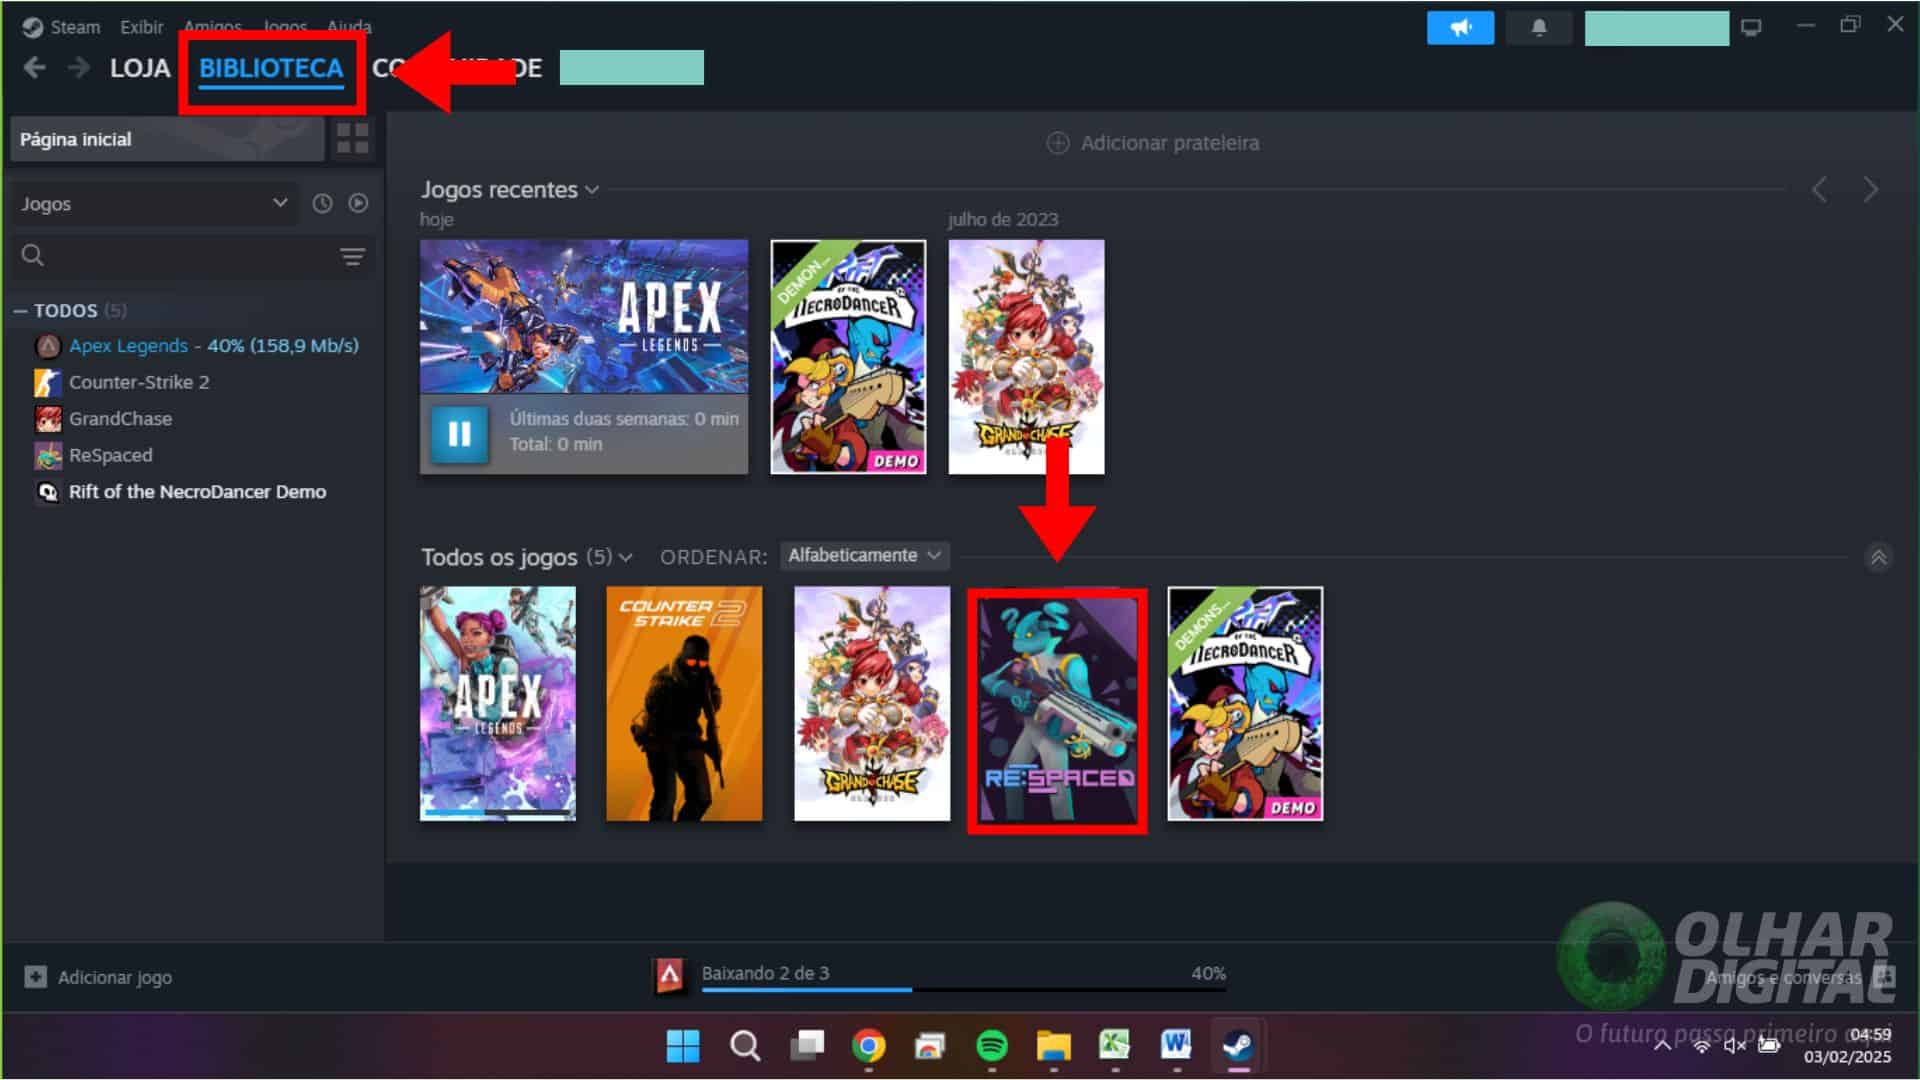Open the Página inicial library home
Viewport: 1920px width, 1080px height.
pos(167,139)
